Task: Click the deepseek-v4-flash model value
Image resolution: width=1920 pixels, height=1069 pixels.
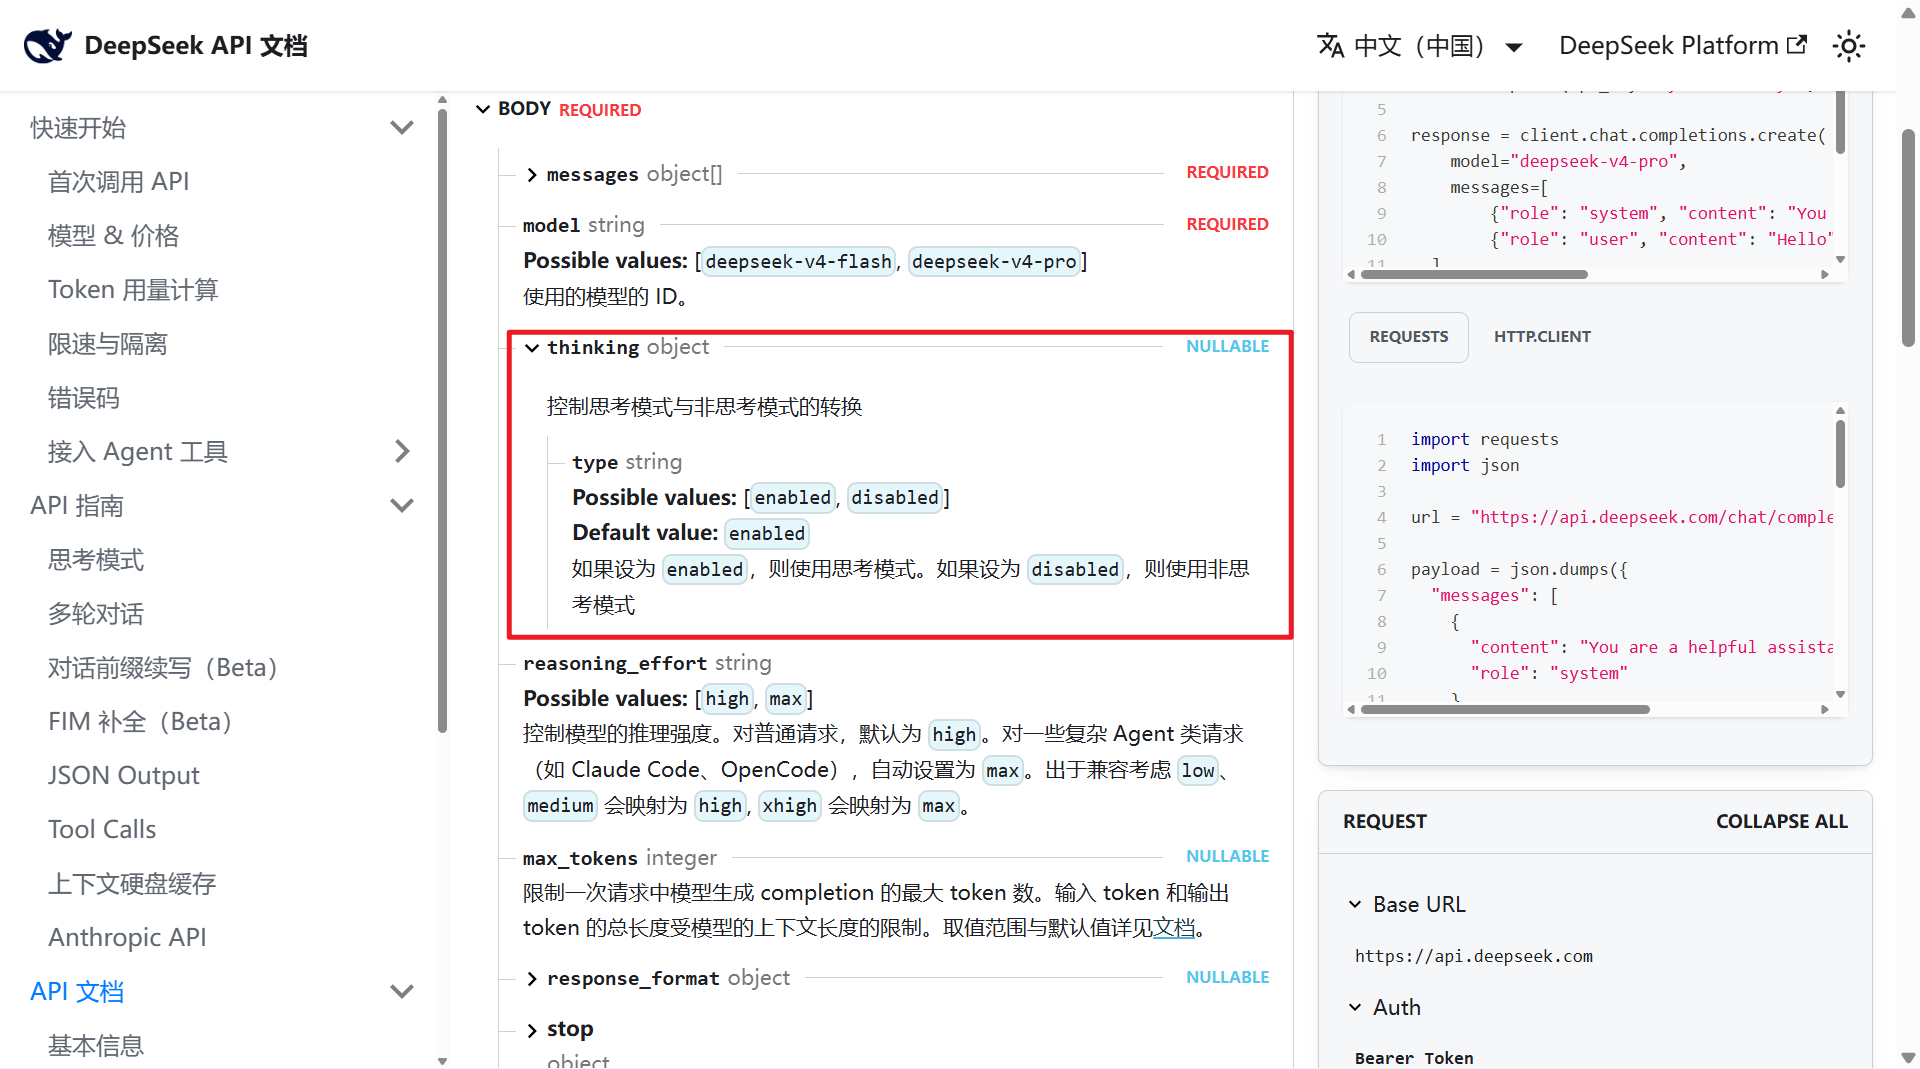Action: click(x=798, y=262)
